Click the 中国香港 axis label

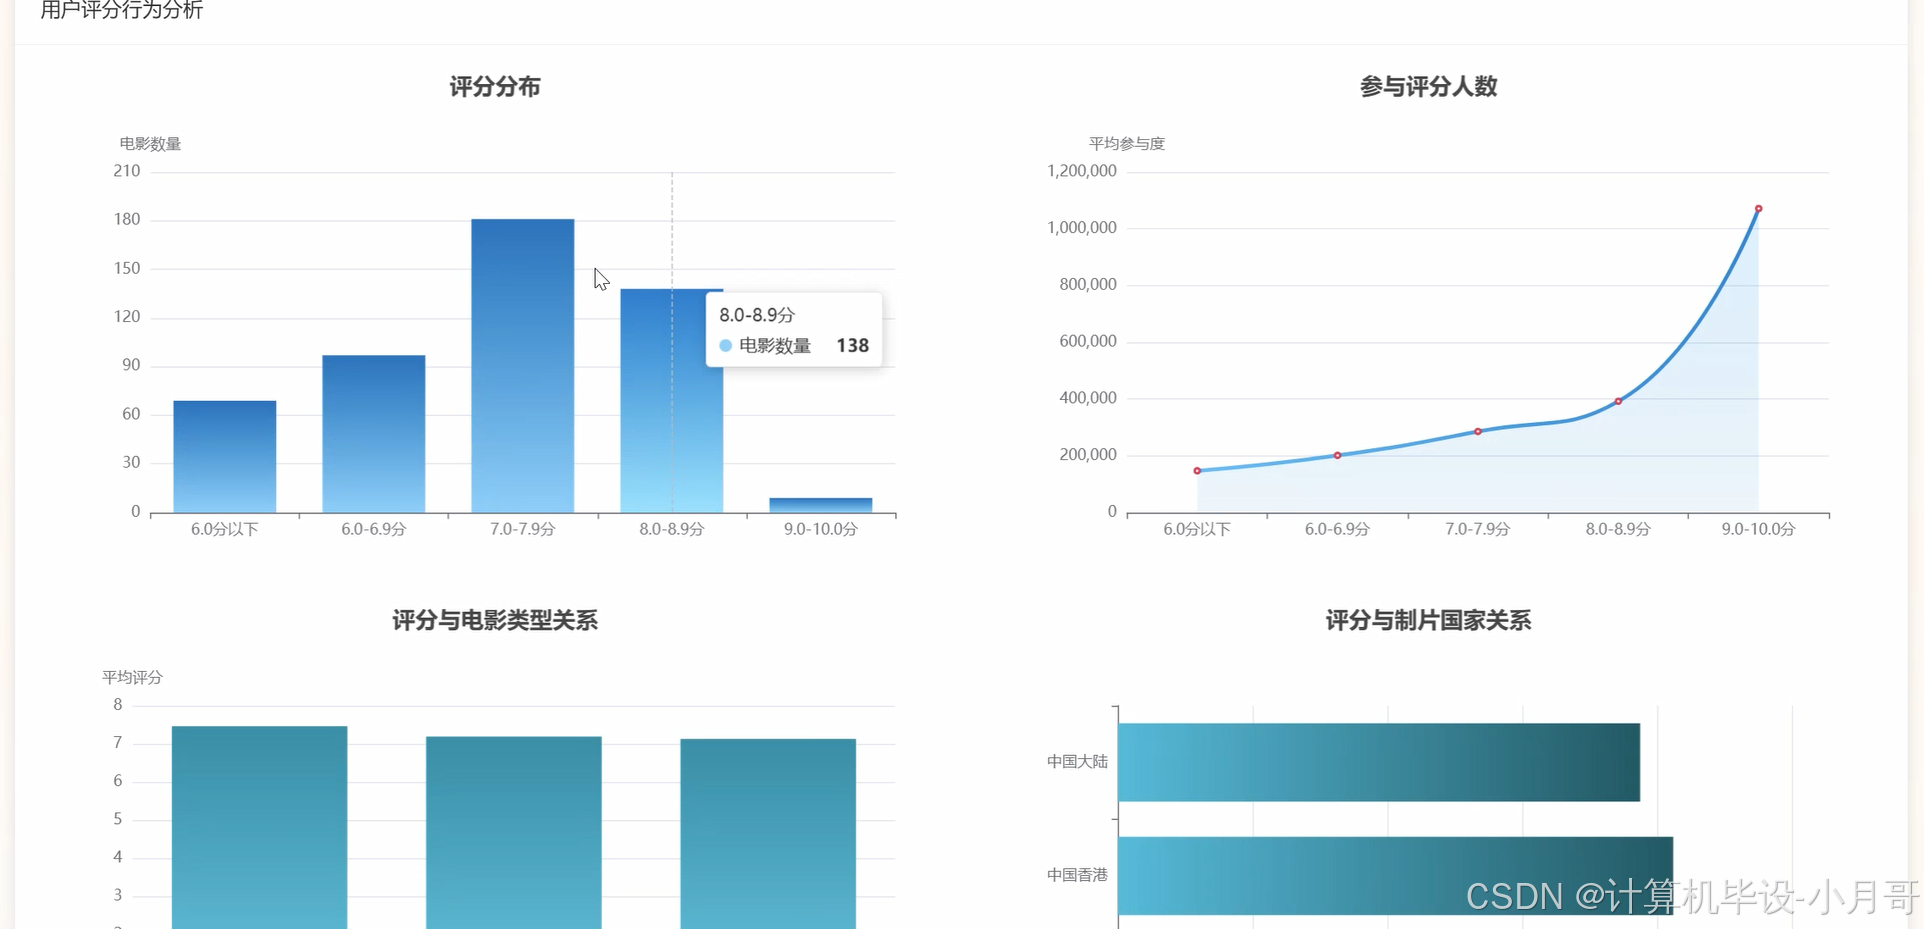[x=1077, y=875]
